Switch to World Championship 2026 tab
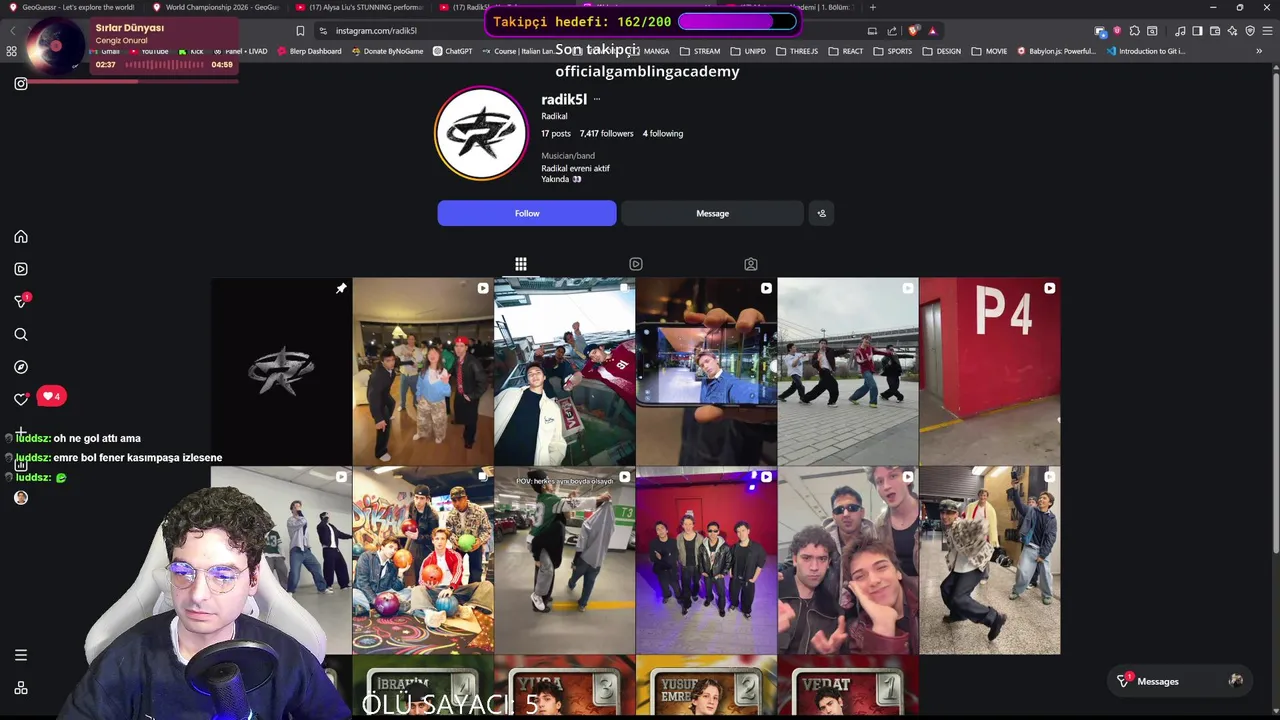 (x=215, y=7)
